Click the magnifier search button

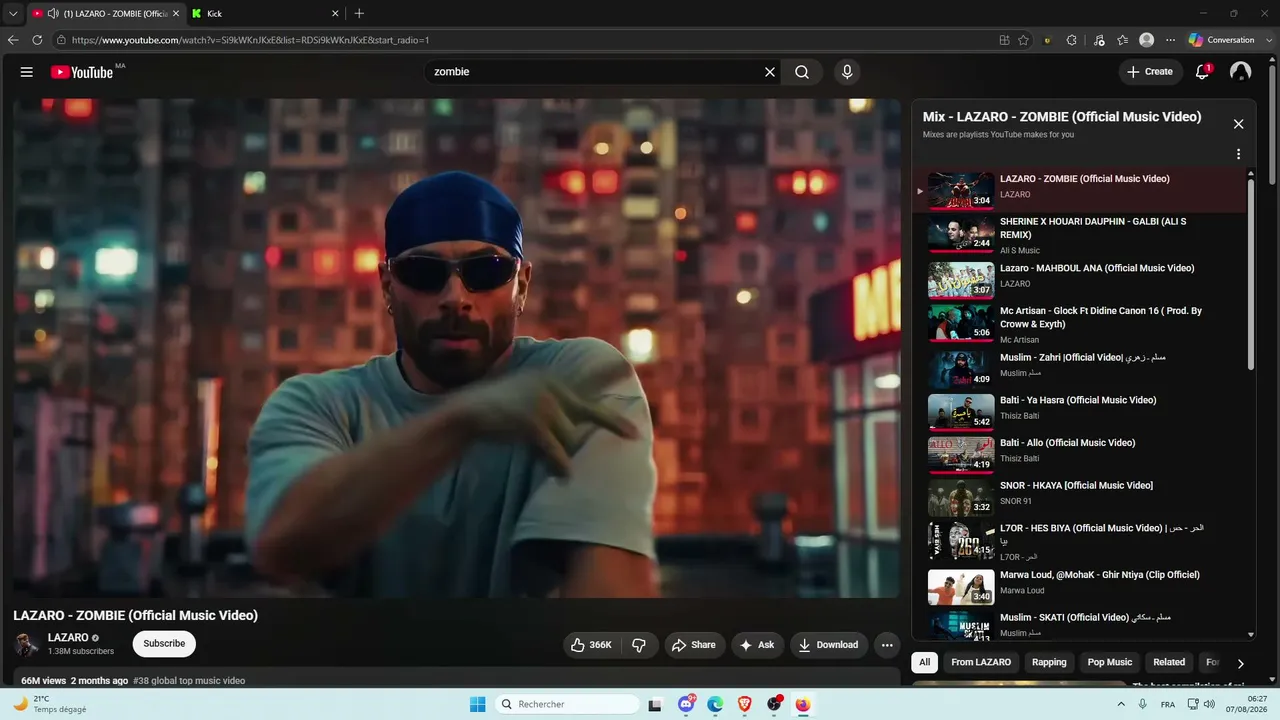[802, 72]
